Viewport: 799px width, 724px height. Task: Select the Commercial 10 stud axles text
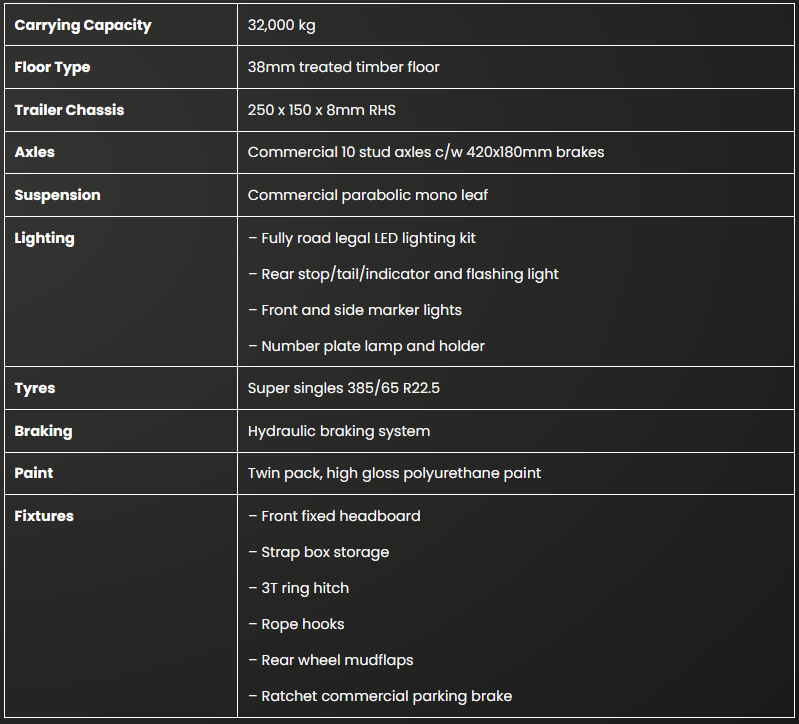(x=425, y=152)
